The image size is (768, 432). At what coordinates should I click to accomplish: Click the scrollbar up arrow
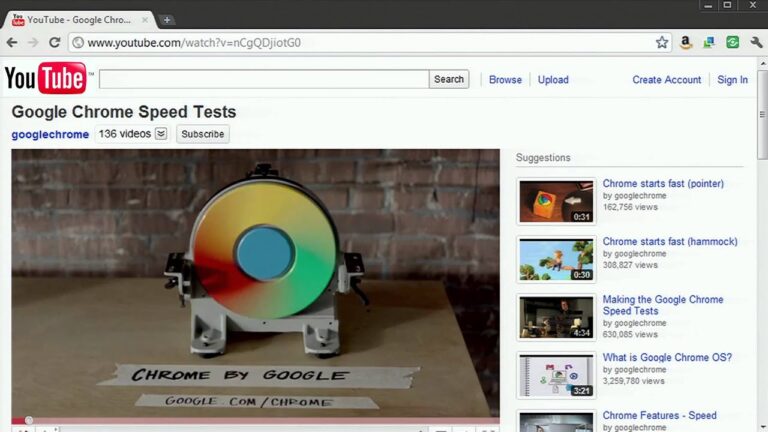coord(763,64)
